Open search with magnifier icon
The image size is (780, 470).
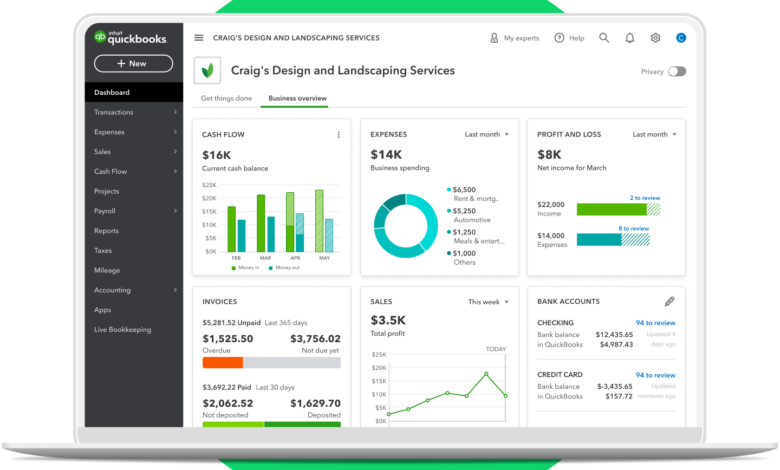click(604, 38)
